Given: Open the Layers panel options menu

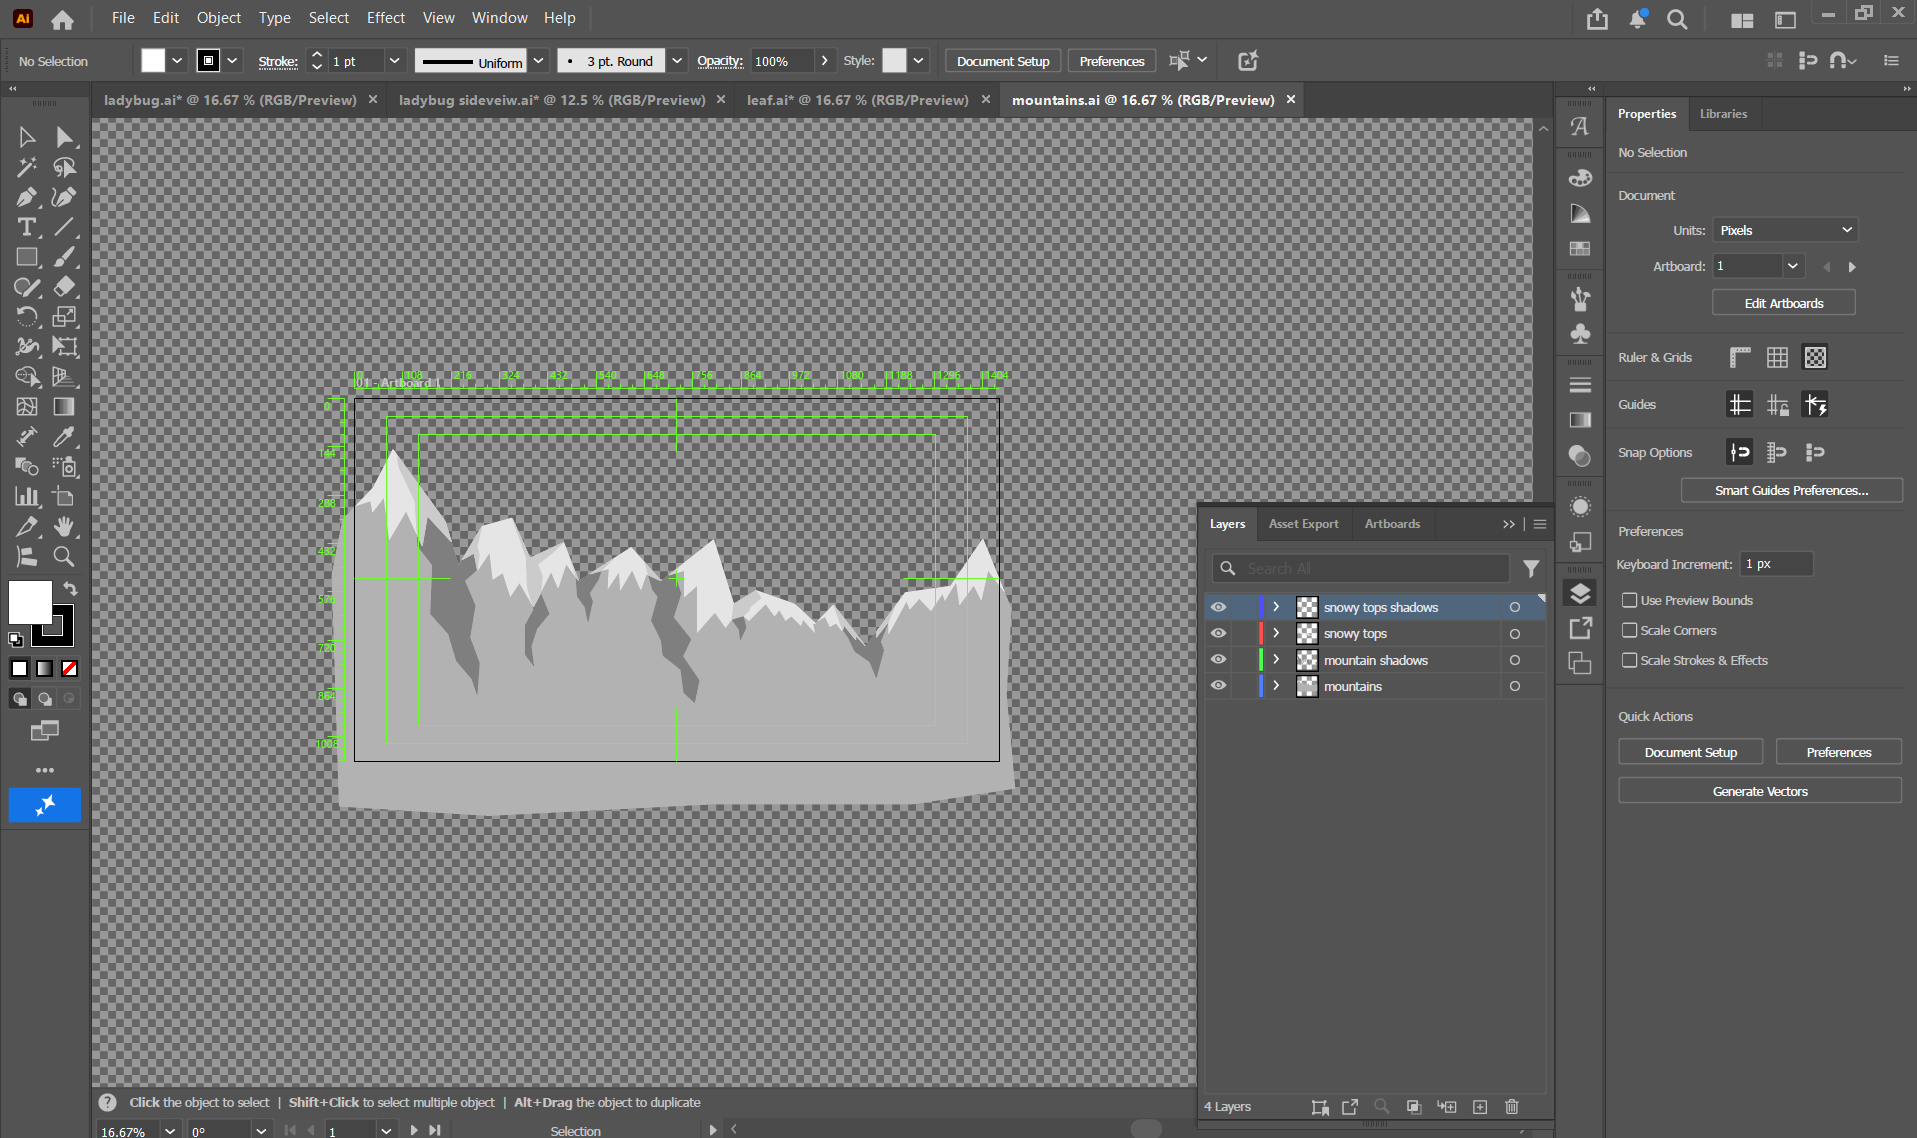Looking at the screenshot, I should pyautogui.click(x=1540, y=524).
